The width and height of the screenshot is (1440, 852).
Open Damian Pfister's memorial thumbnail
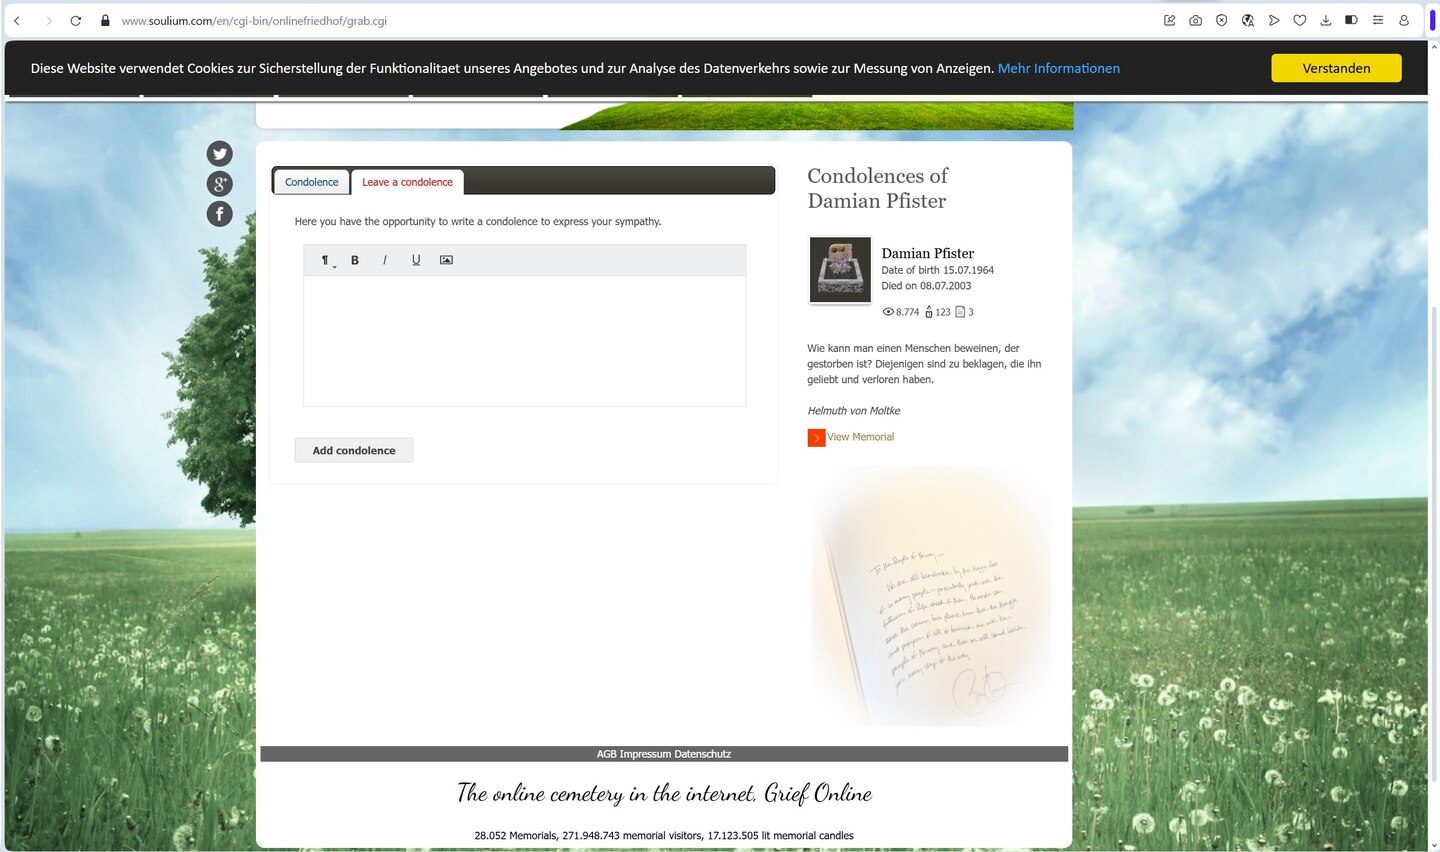(840, 270)
